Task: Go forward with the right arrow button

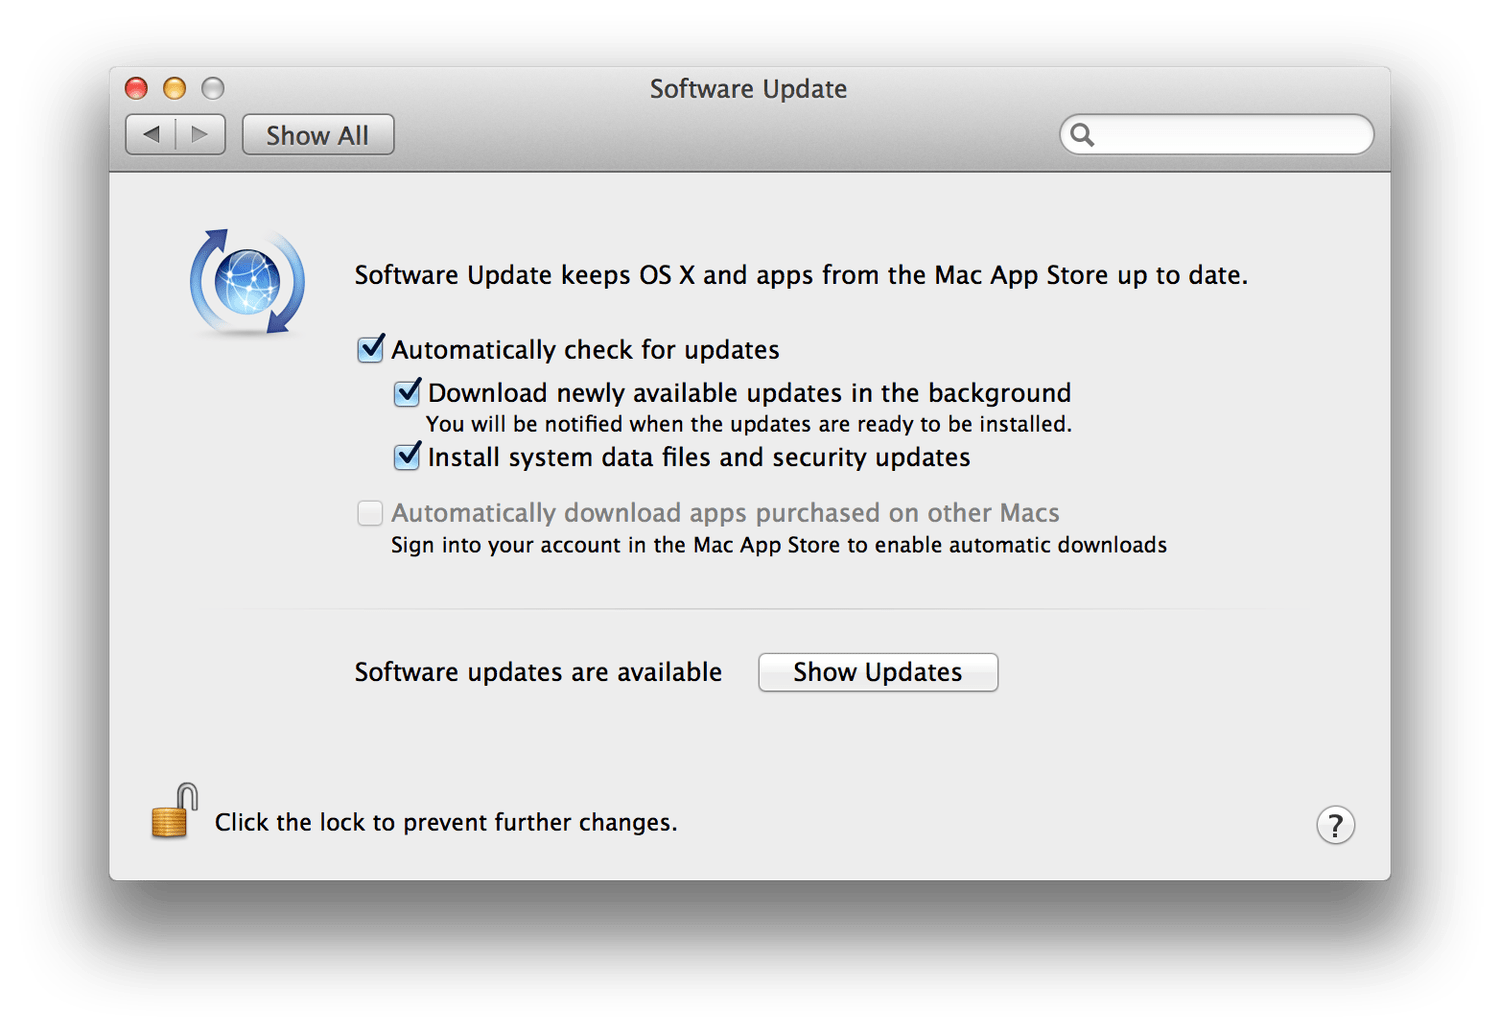Action: [200, 134]
